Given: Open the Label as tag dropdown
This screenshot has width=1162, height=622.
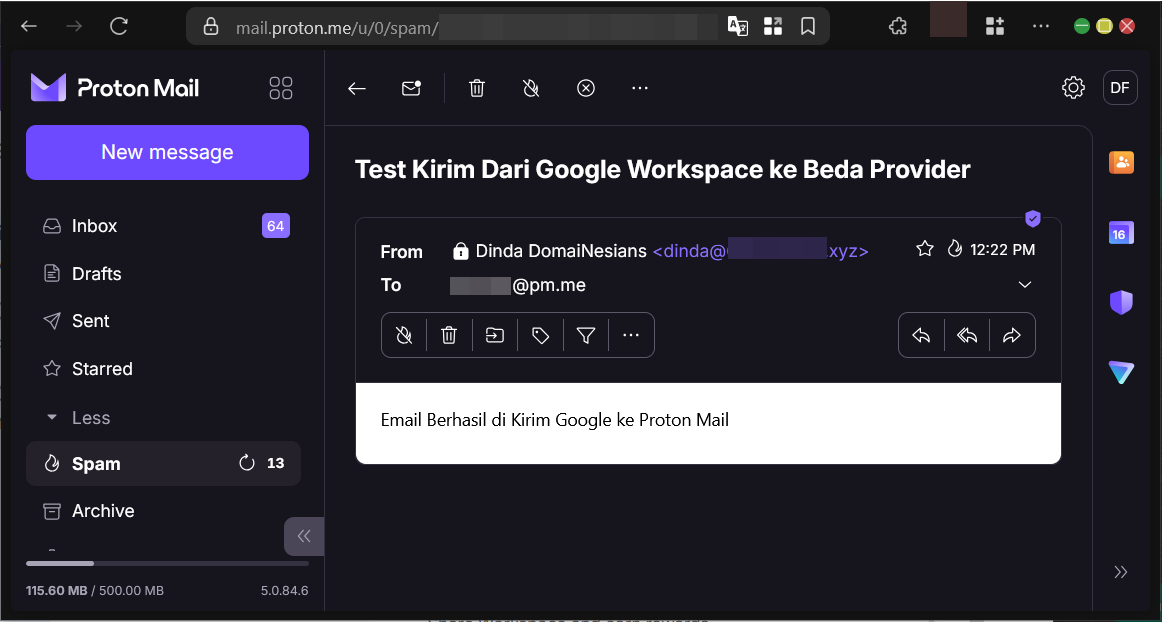Looking at the screenshot, I should point(541,336).
